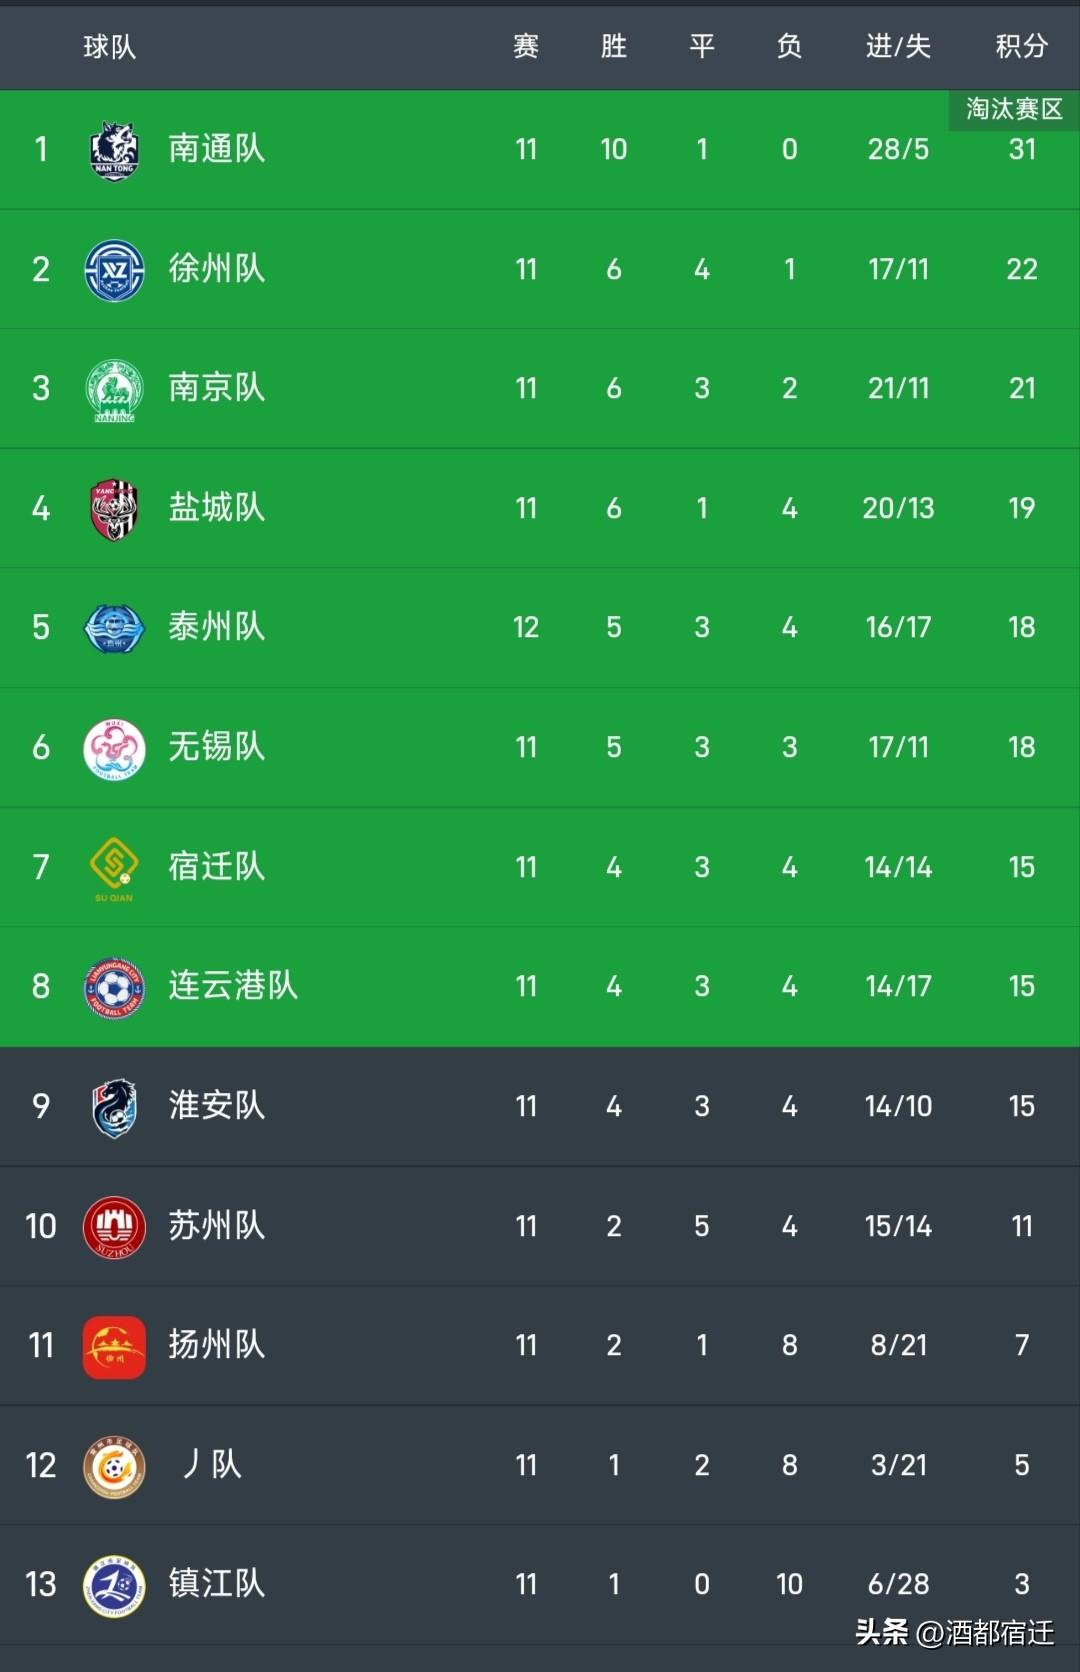1080x1672 pixels.
Task: Open the 南通队 team logo
Action: click(114, 150)
